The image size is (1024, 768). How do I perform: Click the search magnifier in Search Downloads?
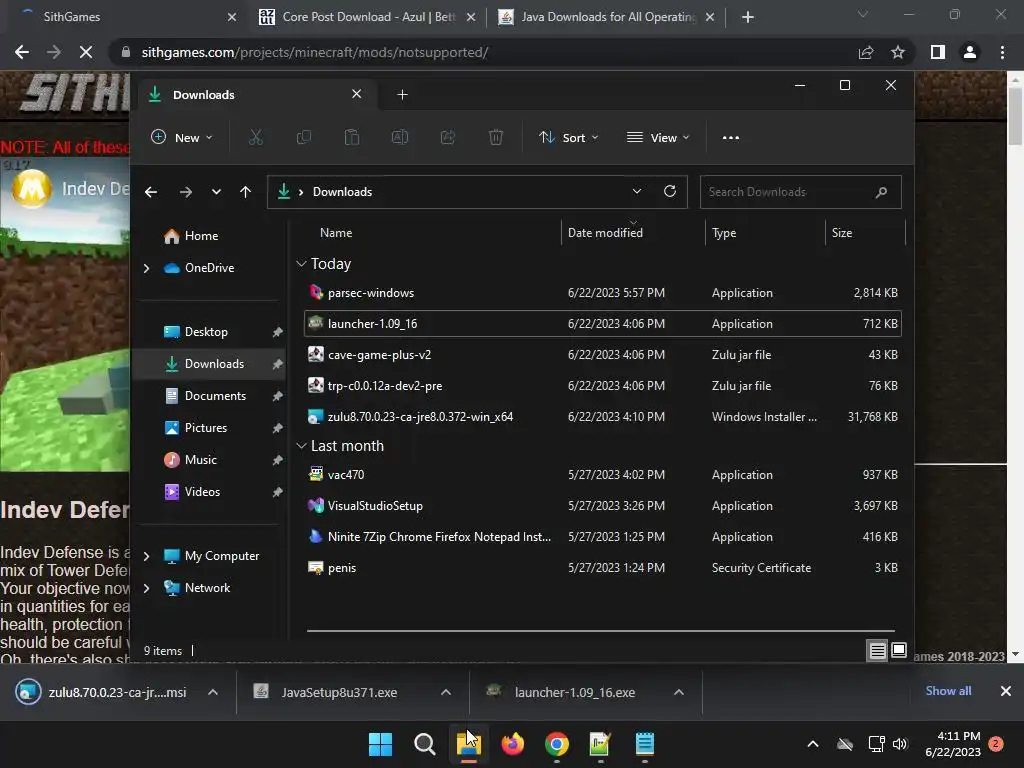click(882, 192)
